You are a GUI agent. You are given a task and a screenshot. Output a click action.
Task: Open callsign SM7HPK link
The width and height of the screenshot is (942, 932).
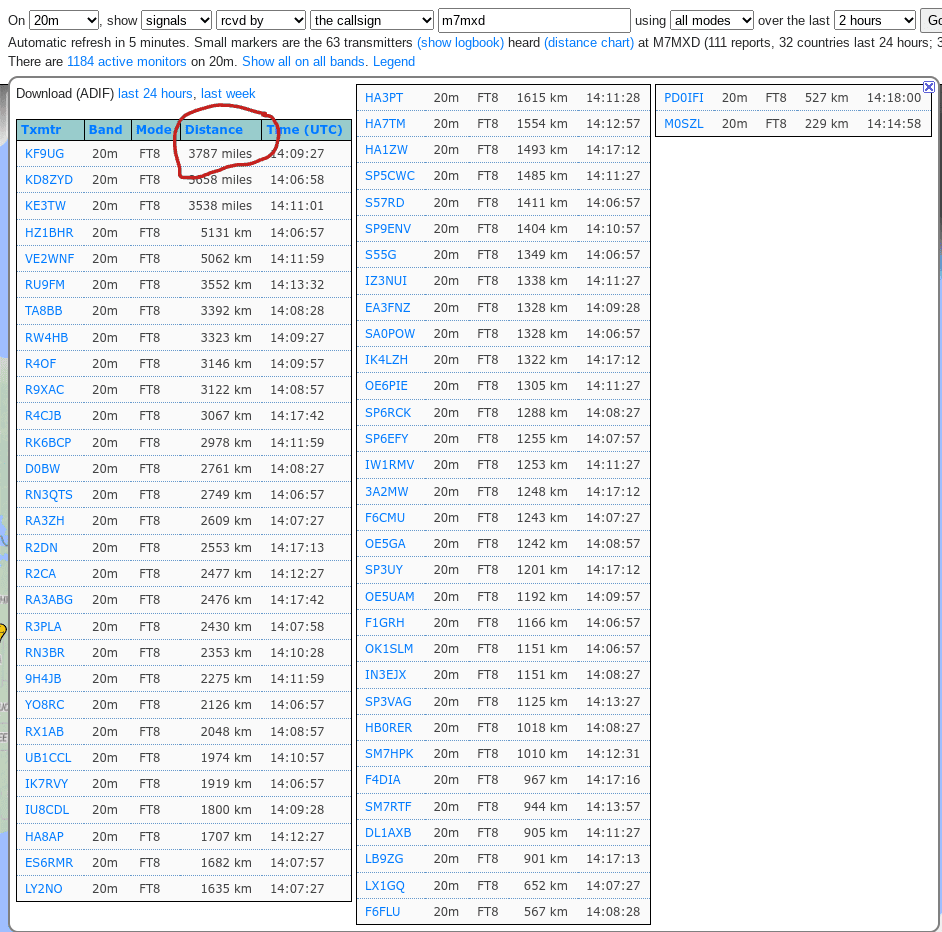pos(389,754)
